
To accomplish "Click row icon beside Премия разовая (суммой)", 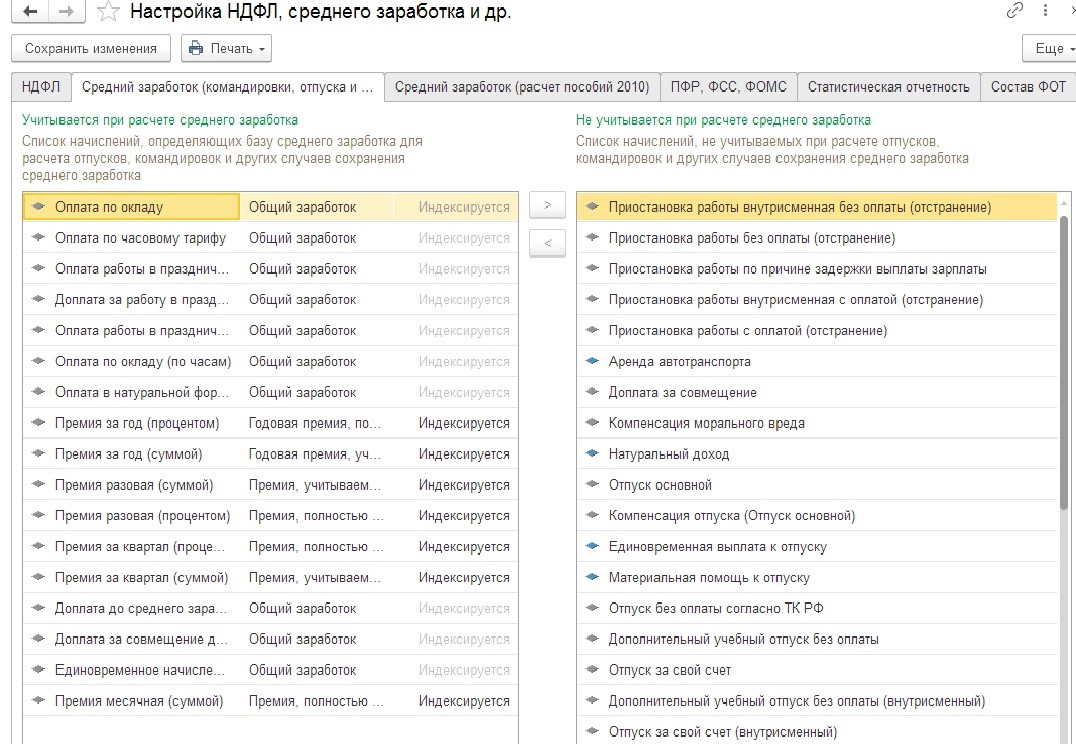I will point(38,485).
